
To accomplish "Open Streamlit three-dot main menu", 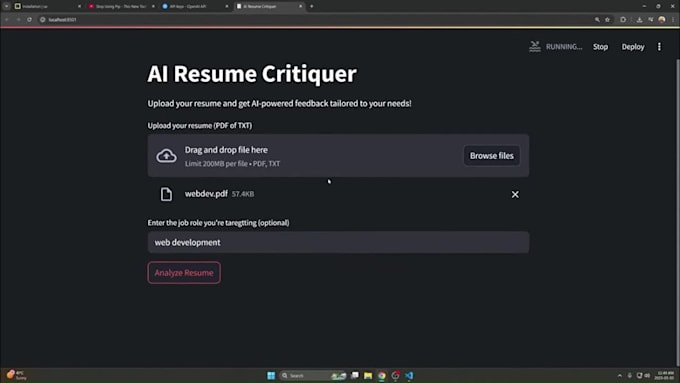I will tap(659, 46).
